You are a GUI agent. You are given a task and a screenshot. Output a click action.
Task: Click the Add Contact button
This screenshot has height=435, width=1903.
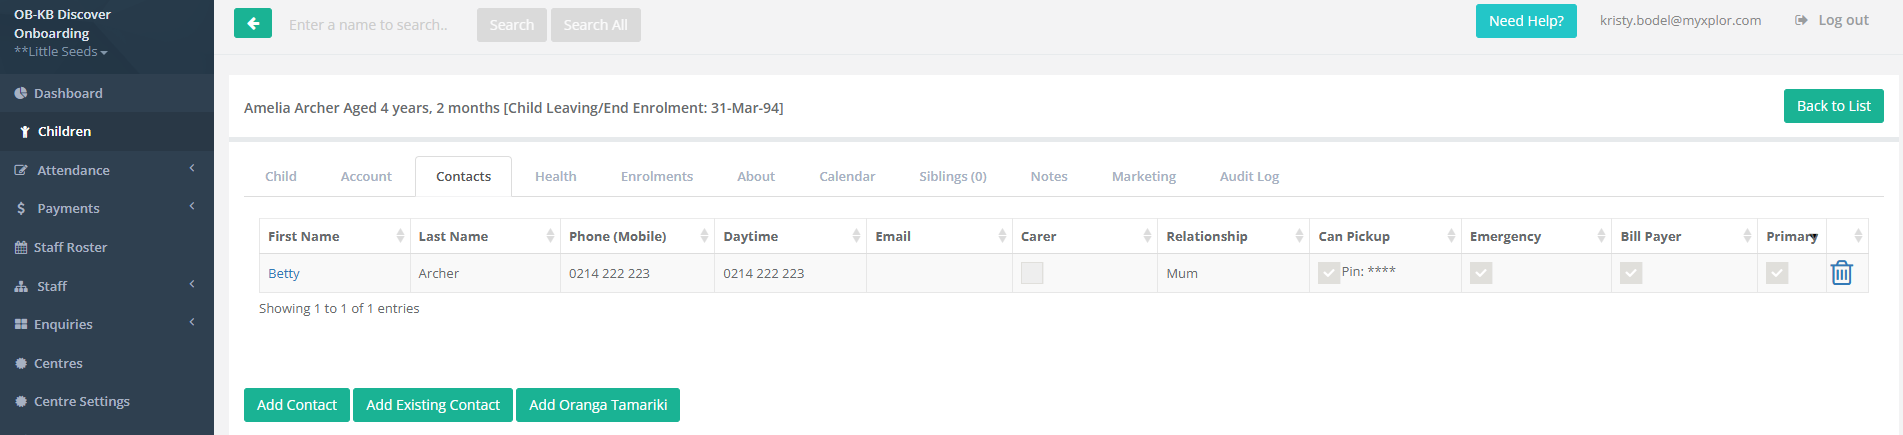pyautogui.click(x=297, y=405)
